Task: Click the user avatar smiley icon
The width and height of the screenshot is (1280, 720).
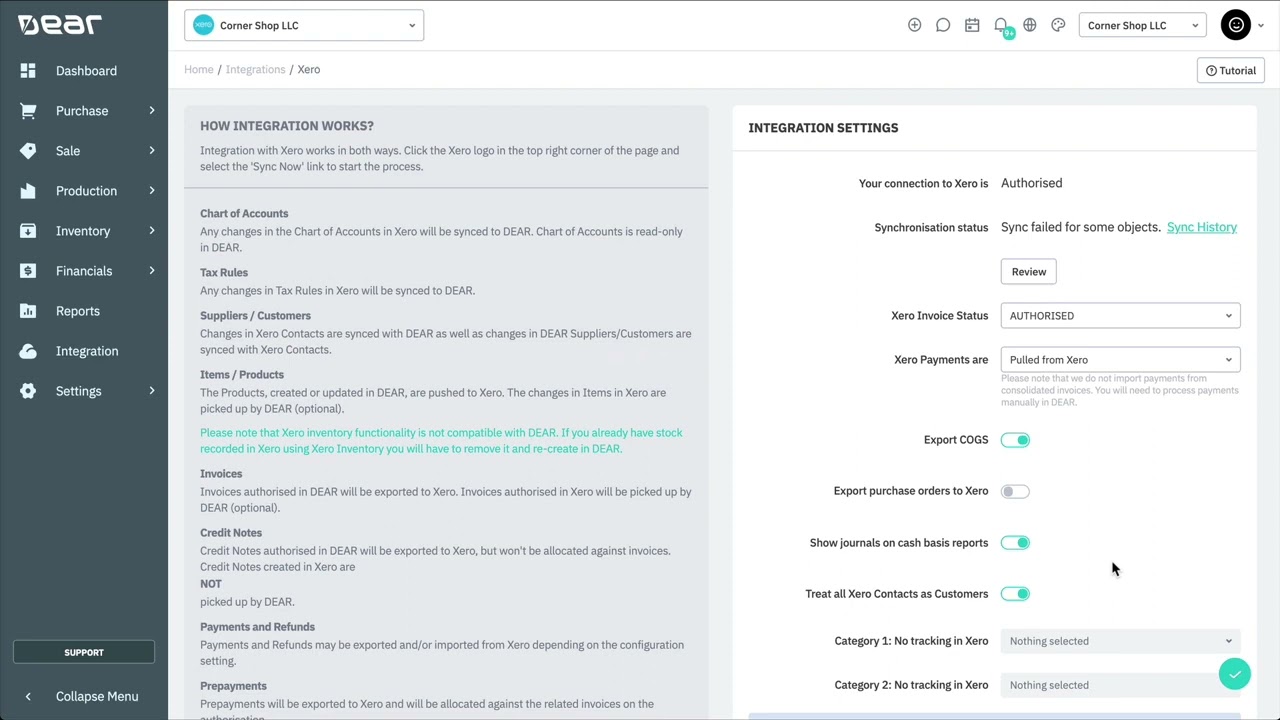Action: tap(1236, 25)
